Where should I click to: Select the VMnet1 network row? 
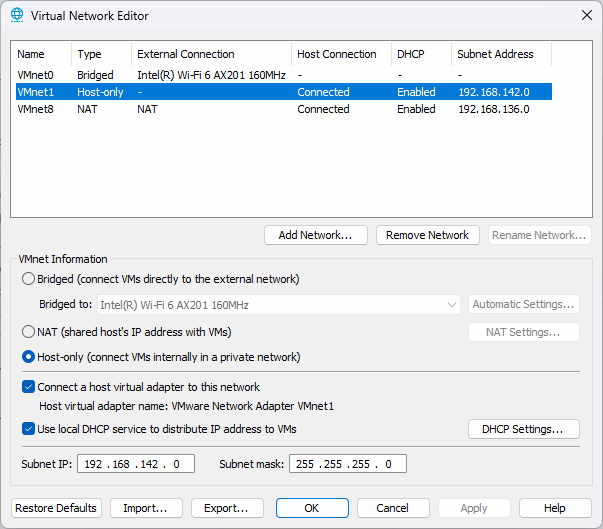point(284,92)
